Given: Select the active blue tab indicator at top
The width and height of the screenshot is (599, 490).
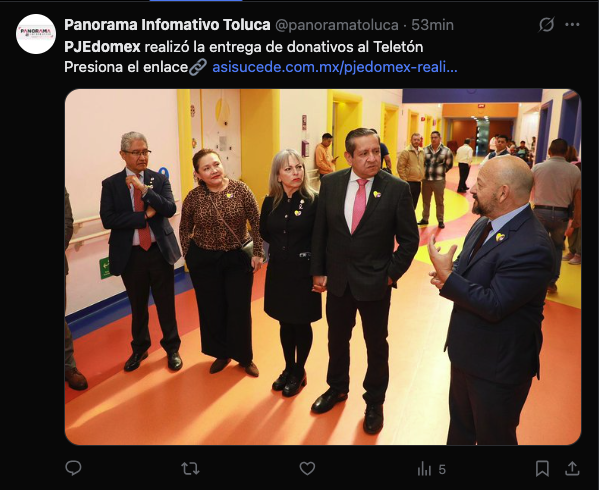Looking at the screenshot, I should (196, 1).
